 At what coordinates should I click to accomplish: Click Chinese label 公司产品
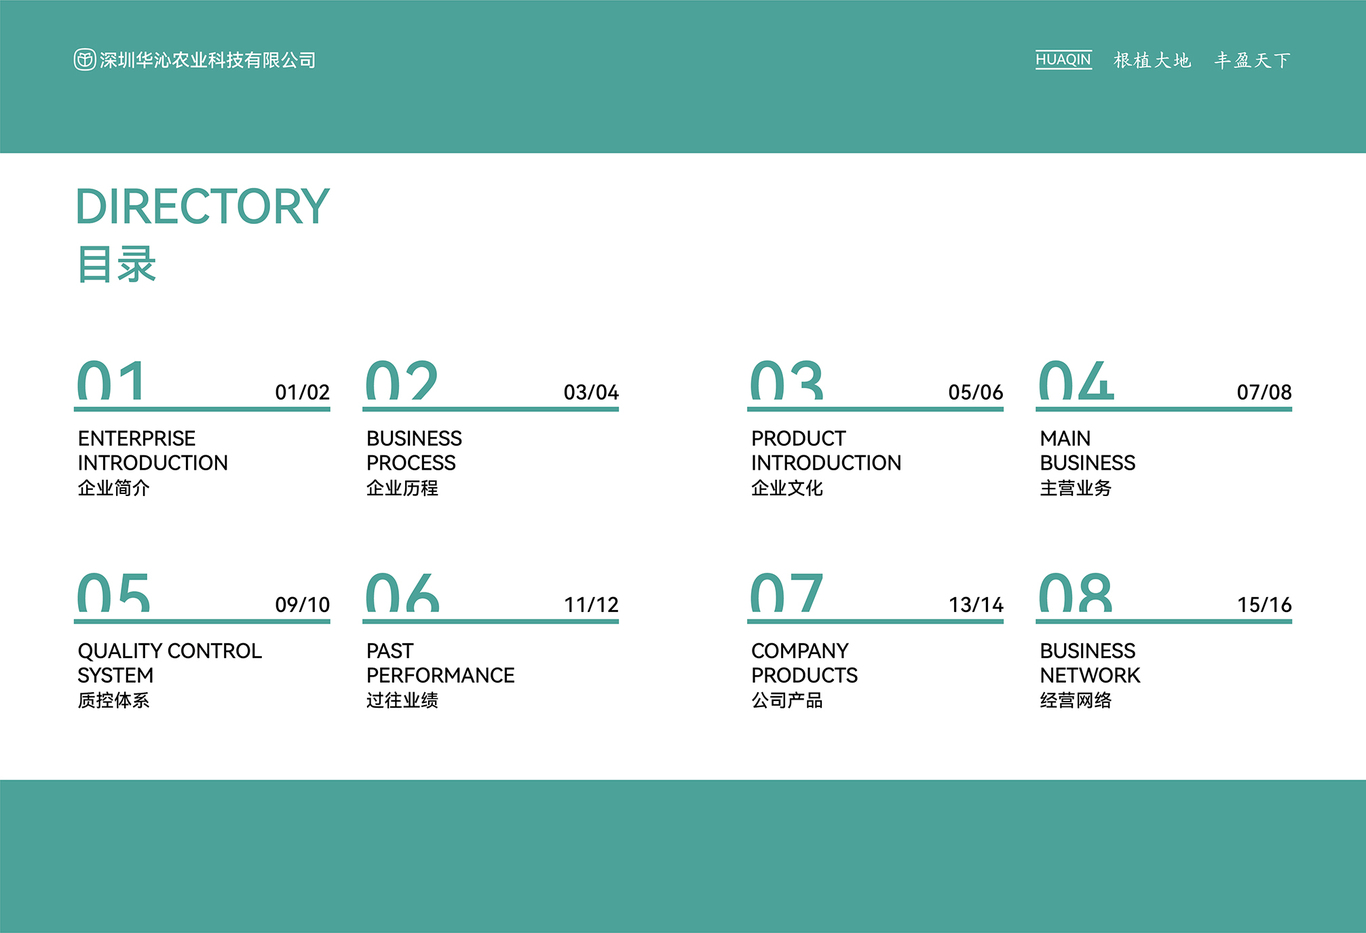point(787,700)
